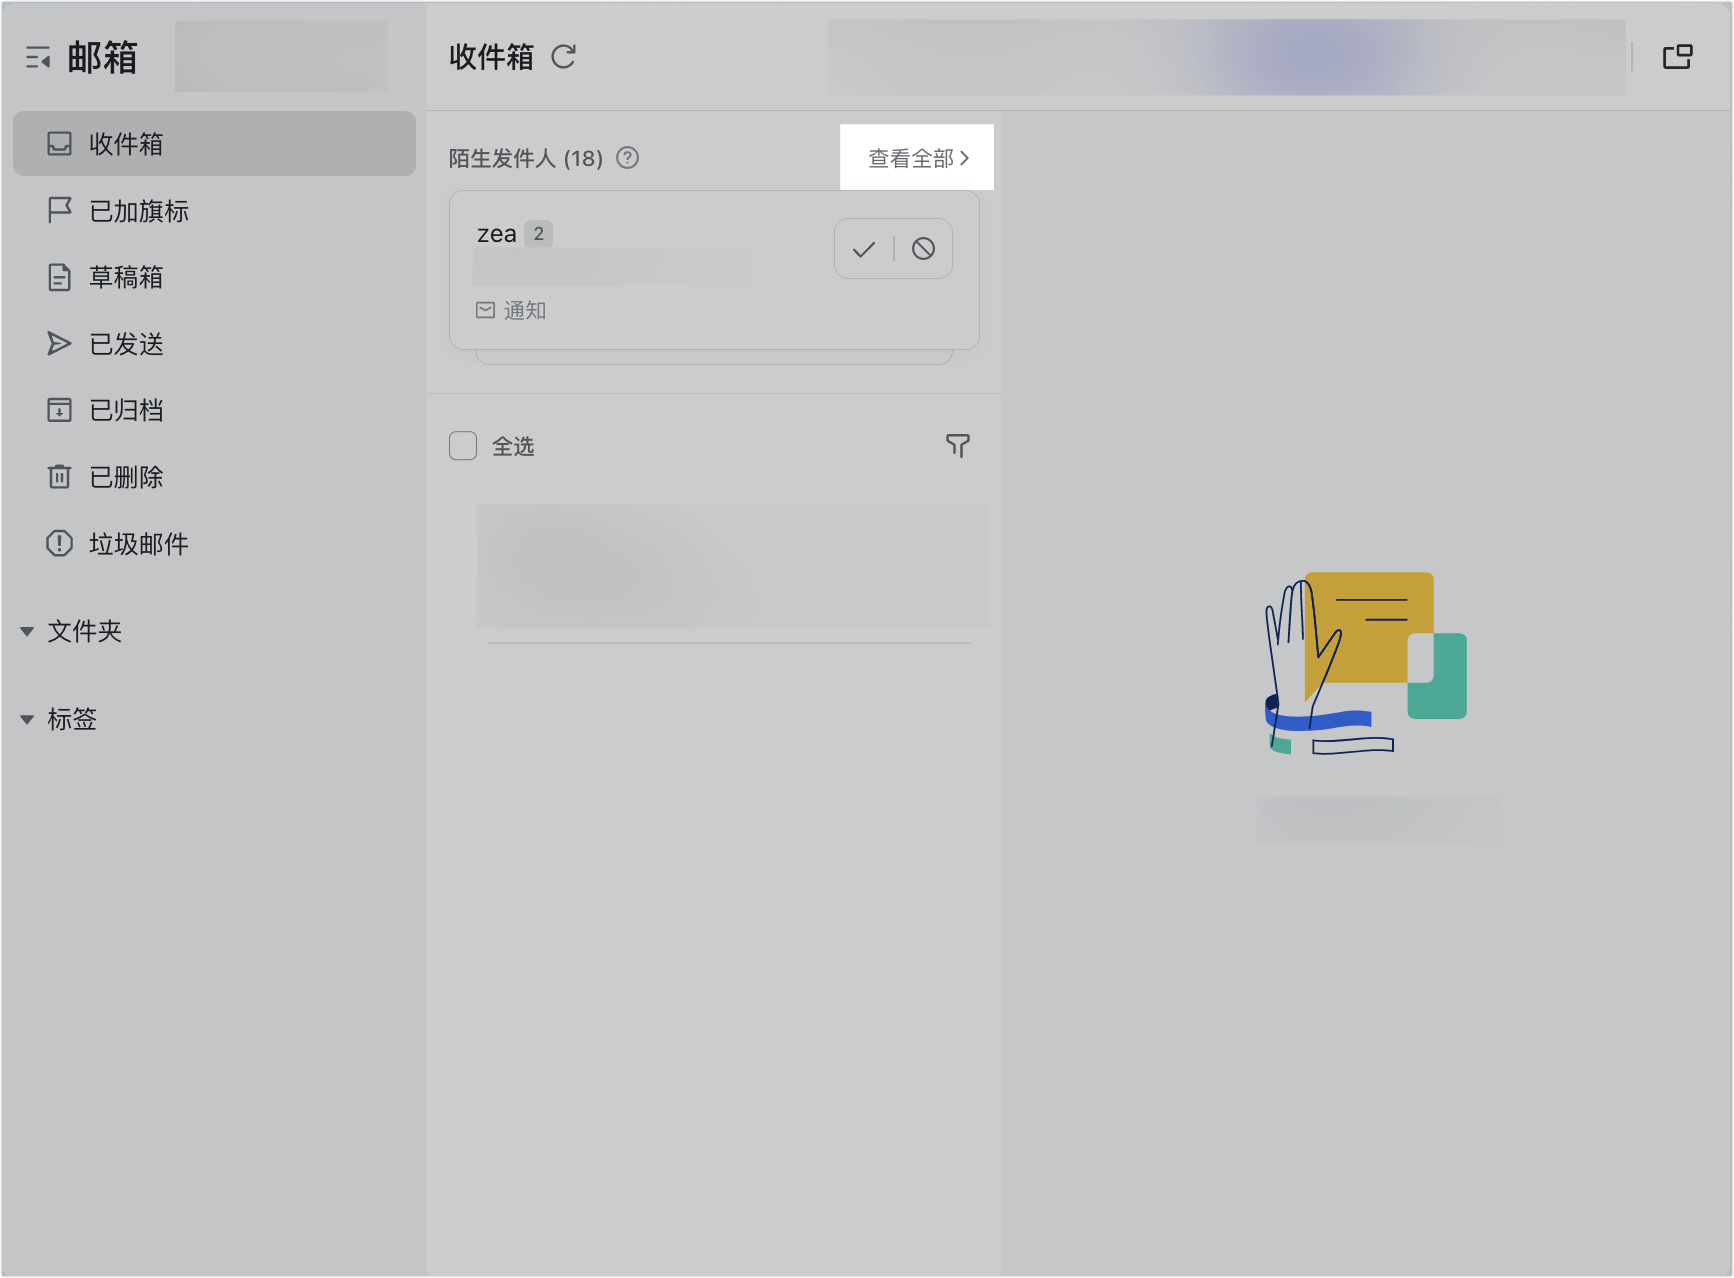This screenshot has width=1734, height=1278.
Task: Refresh the inbox with reload icon
Action: [564, 57]
